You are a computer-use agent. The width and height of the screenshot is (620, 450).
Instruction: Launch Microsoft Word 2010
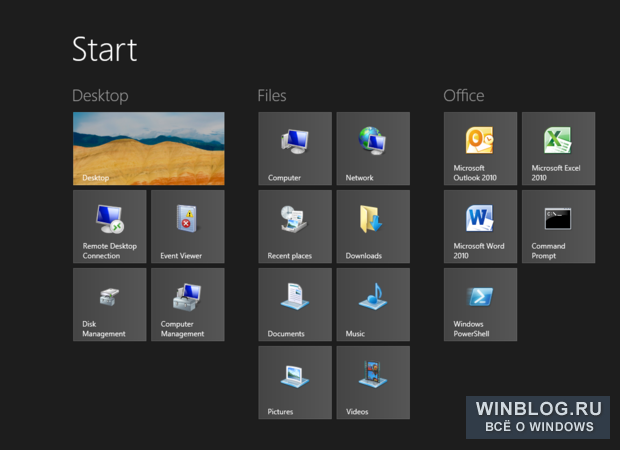tap(480, 227)
